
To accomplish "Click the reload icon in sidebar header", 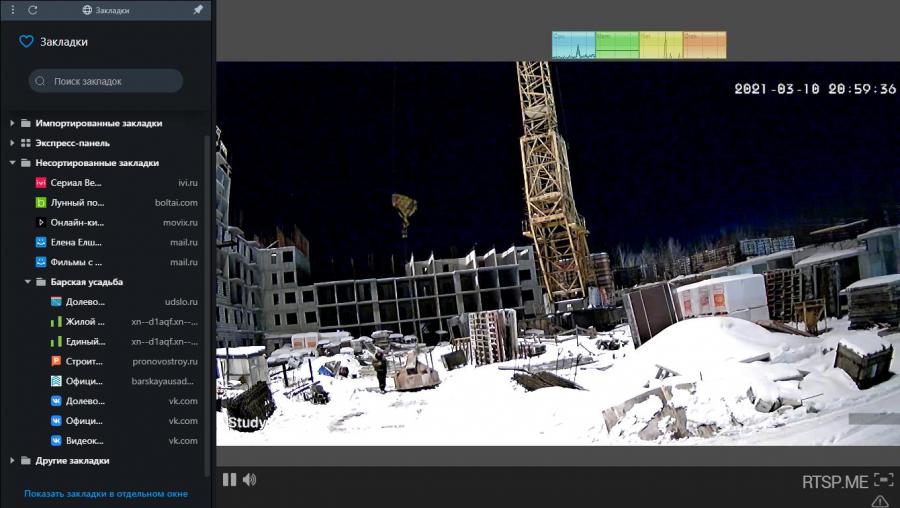I will tap(33, 9).
